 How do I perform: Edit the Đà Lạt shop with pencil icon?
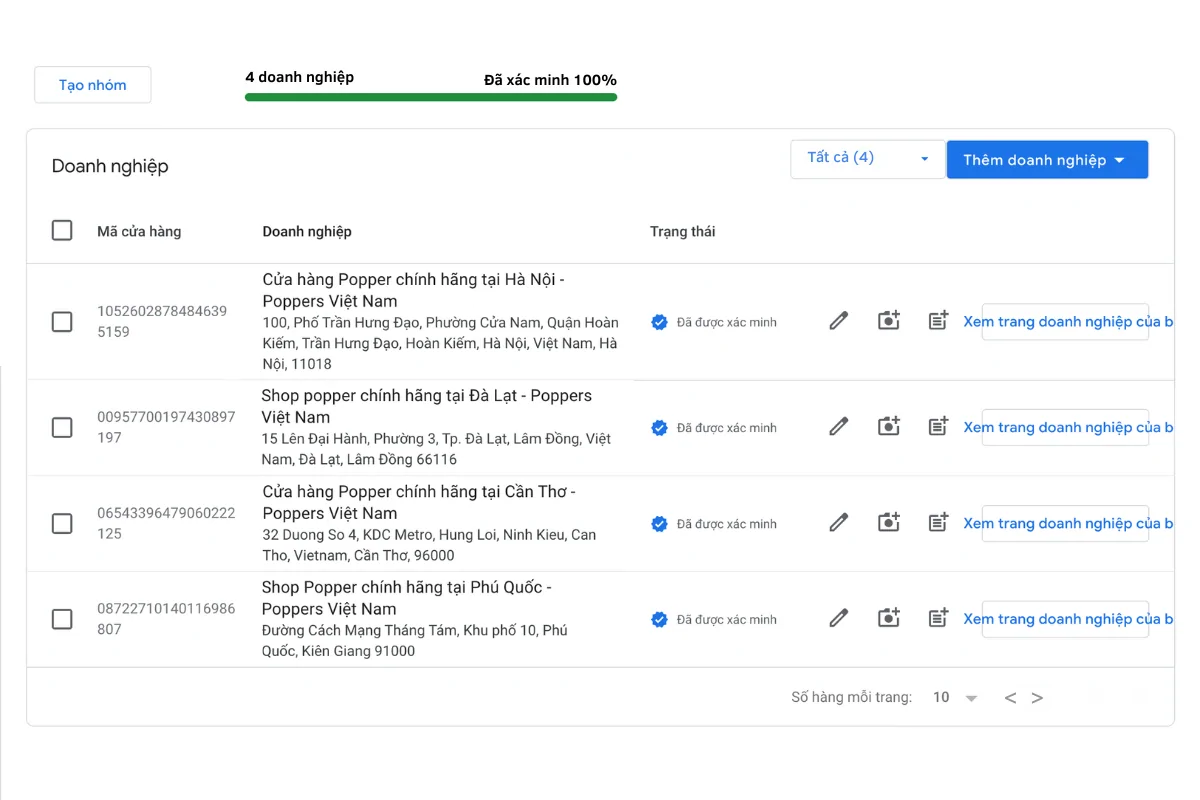pyautogui.click(x=839, y=427)
